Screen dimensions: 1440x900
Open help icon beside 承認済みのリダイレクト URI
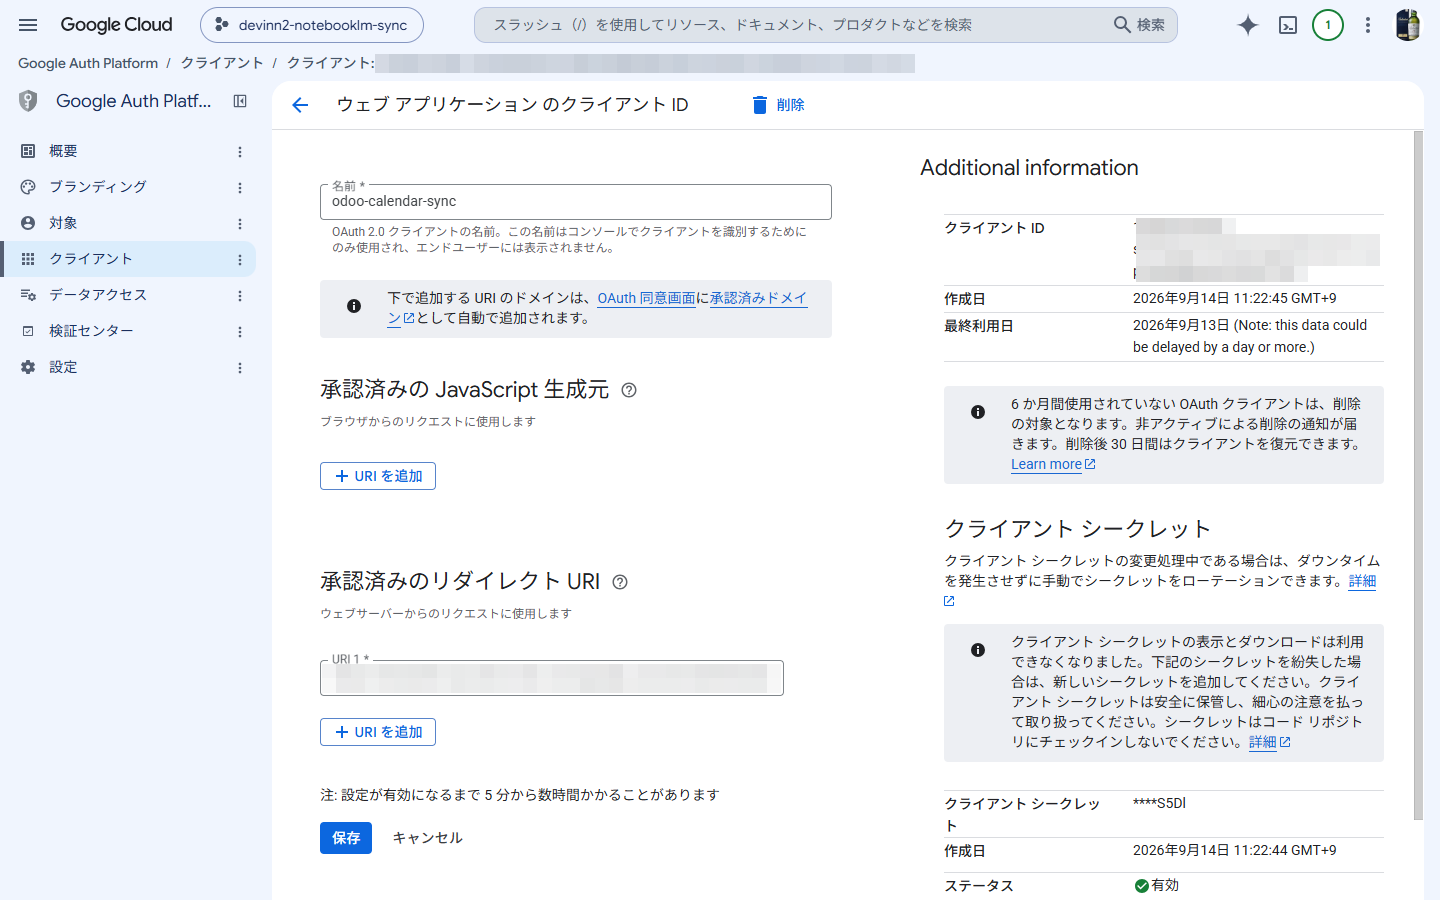tap(620, 582)
